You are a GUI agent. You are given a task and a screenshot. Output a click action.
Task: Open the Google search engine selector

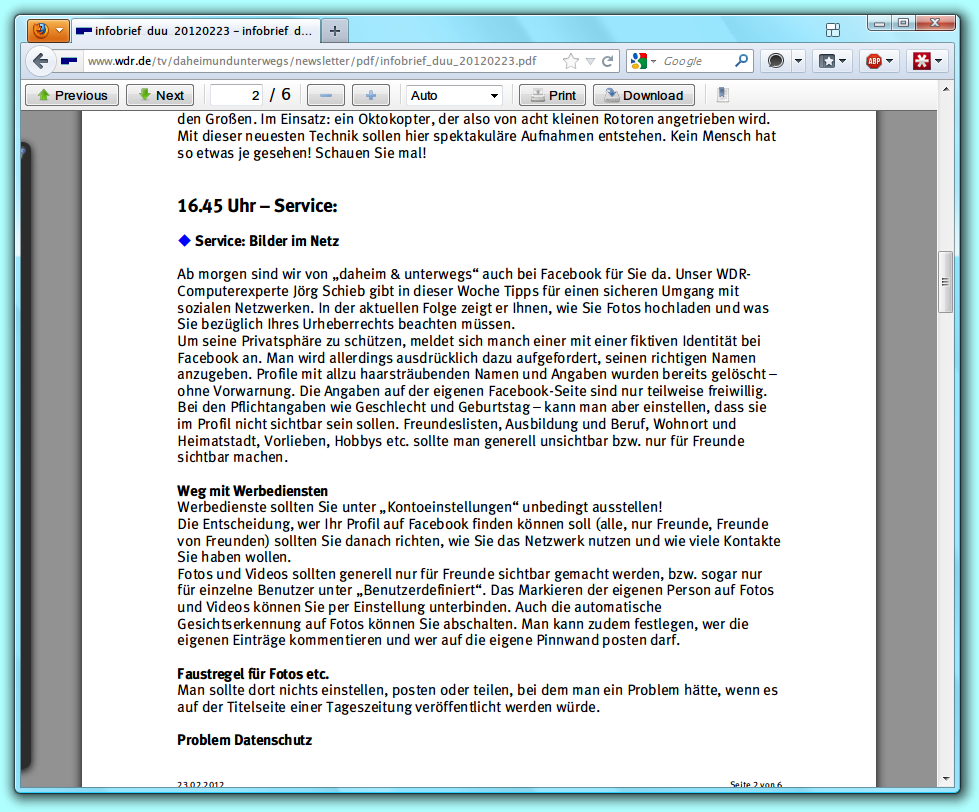643,61
